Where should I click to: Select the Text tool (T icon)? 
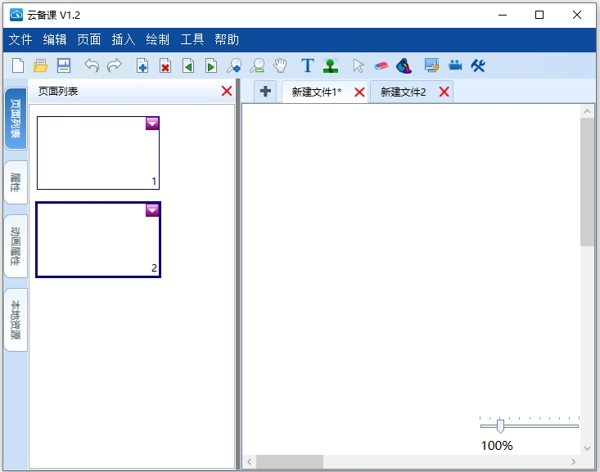pyautogui.click(x=307, y=66)
